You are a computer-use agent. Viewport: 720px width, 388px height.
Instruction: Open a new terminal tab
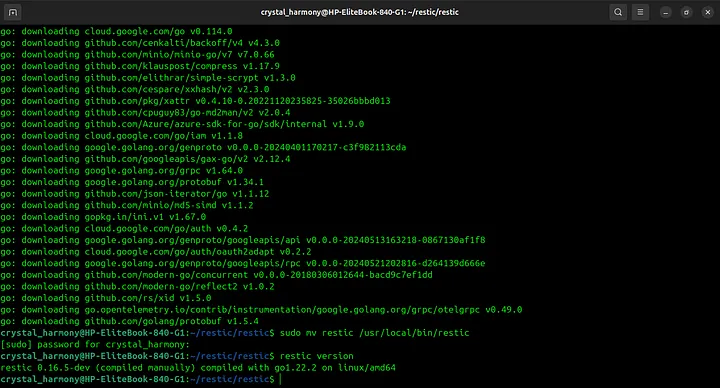click(x=13, y=12)
